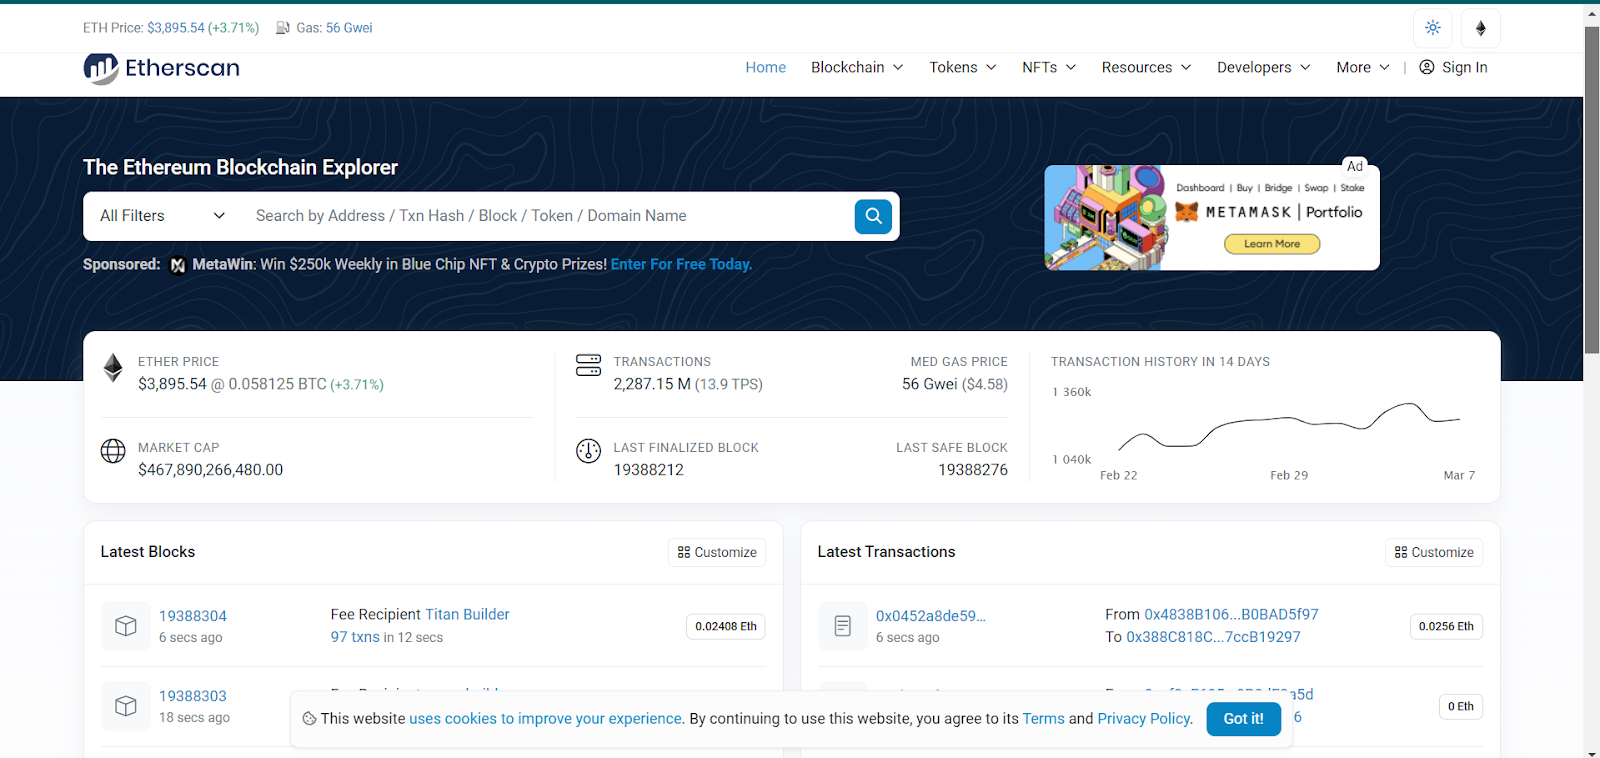Click the Dashboard link in MetaMask ad
1600x758 pixels.
coord(1200,188)
